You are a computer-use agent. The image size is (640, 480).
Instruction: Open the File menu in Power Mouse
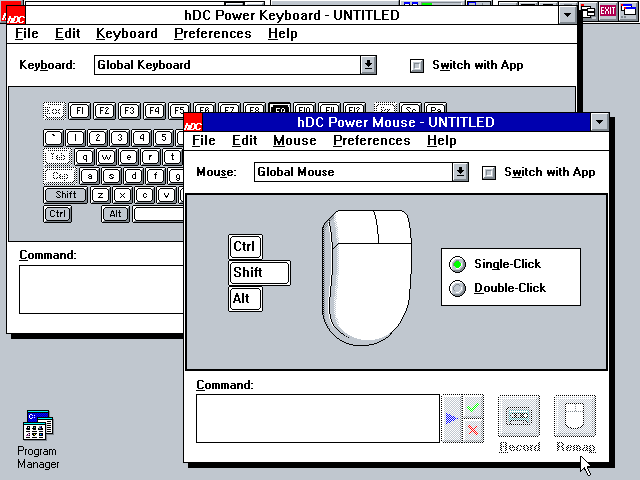tap(204, 140)
